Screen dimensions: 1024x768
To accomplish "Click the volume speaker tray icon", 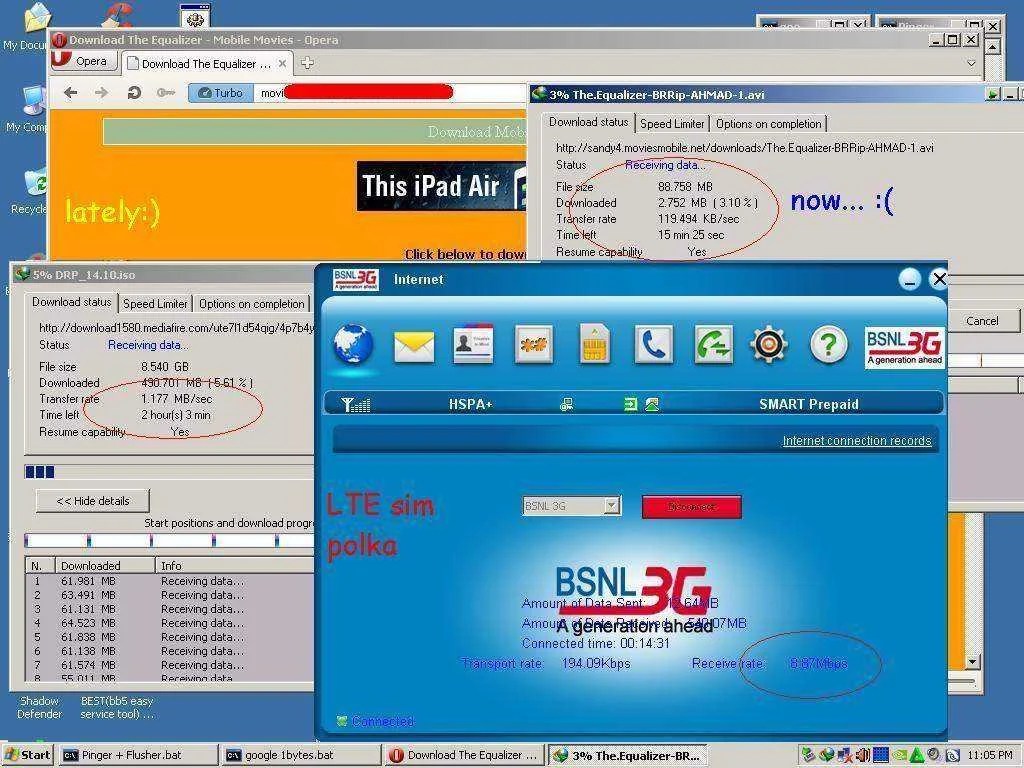I will 862,755.
